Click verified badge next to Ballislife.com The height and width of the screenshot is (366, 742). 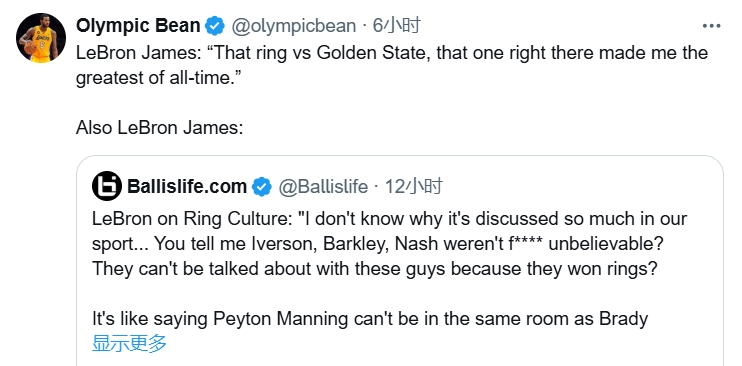[262, 187]
